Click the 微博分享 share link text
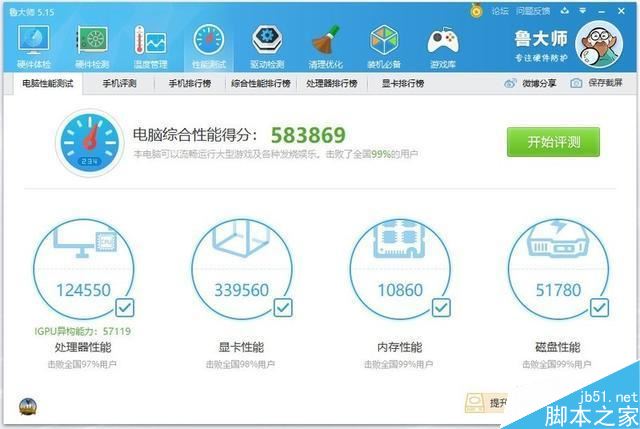 (x=539, y=83)
